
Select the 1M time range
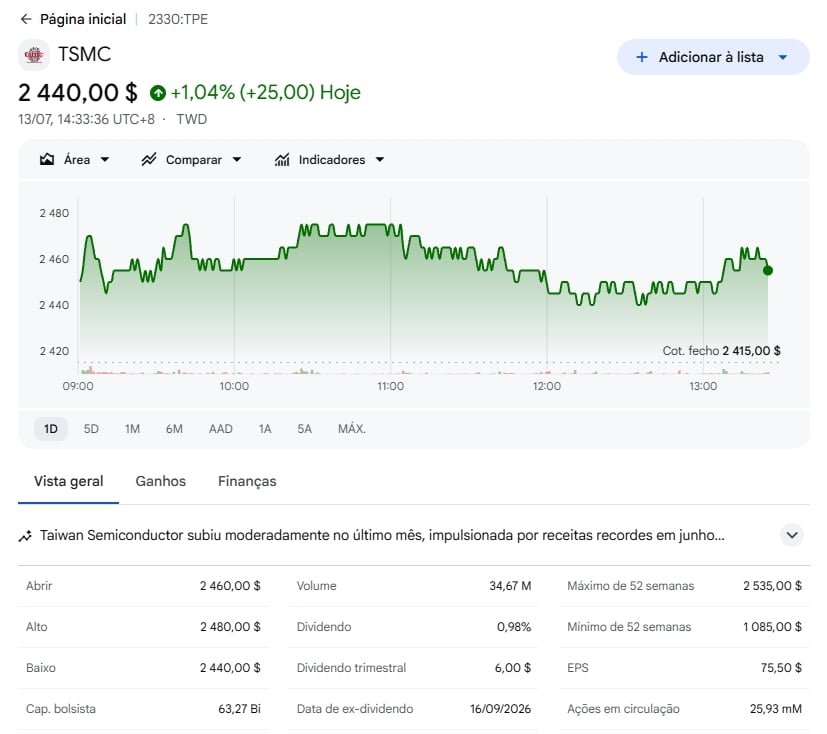(132, 429)
